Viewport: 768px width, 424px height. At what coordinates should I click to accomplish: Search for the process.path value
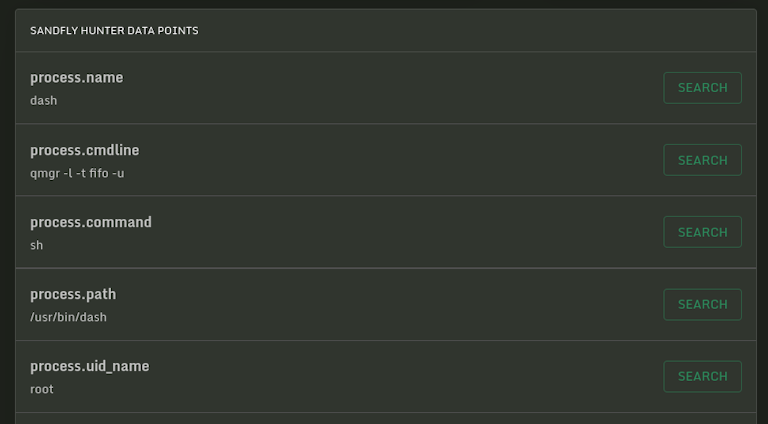coord(702,304)
